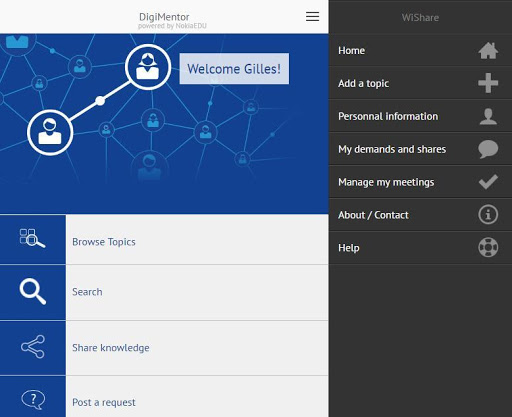Click the lifebuoy Help icon
The width and height of the screenshot is (512, 417).
[488, 247]
